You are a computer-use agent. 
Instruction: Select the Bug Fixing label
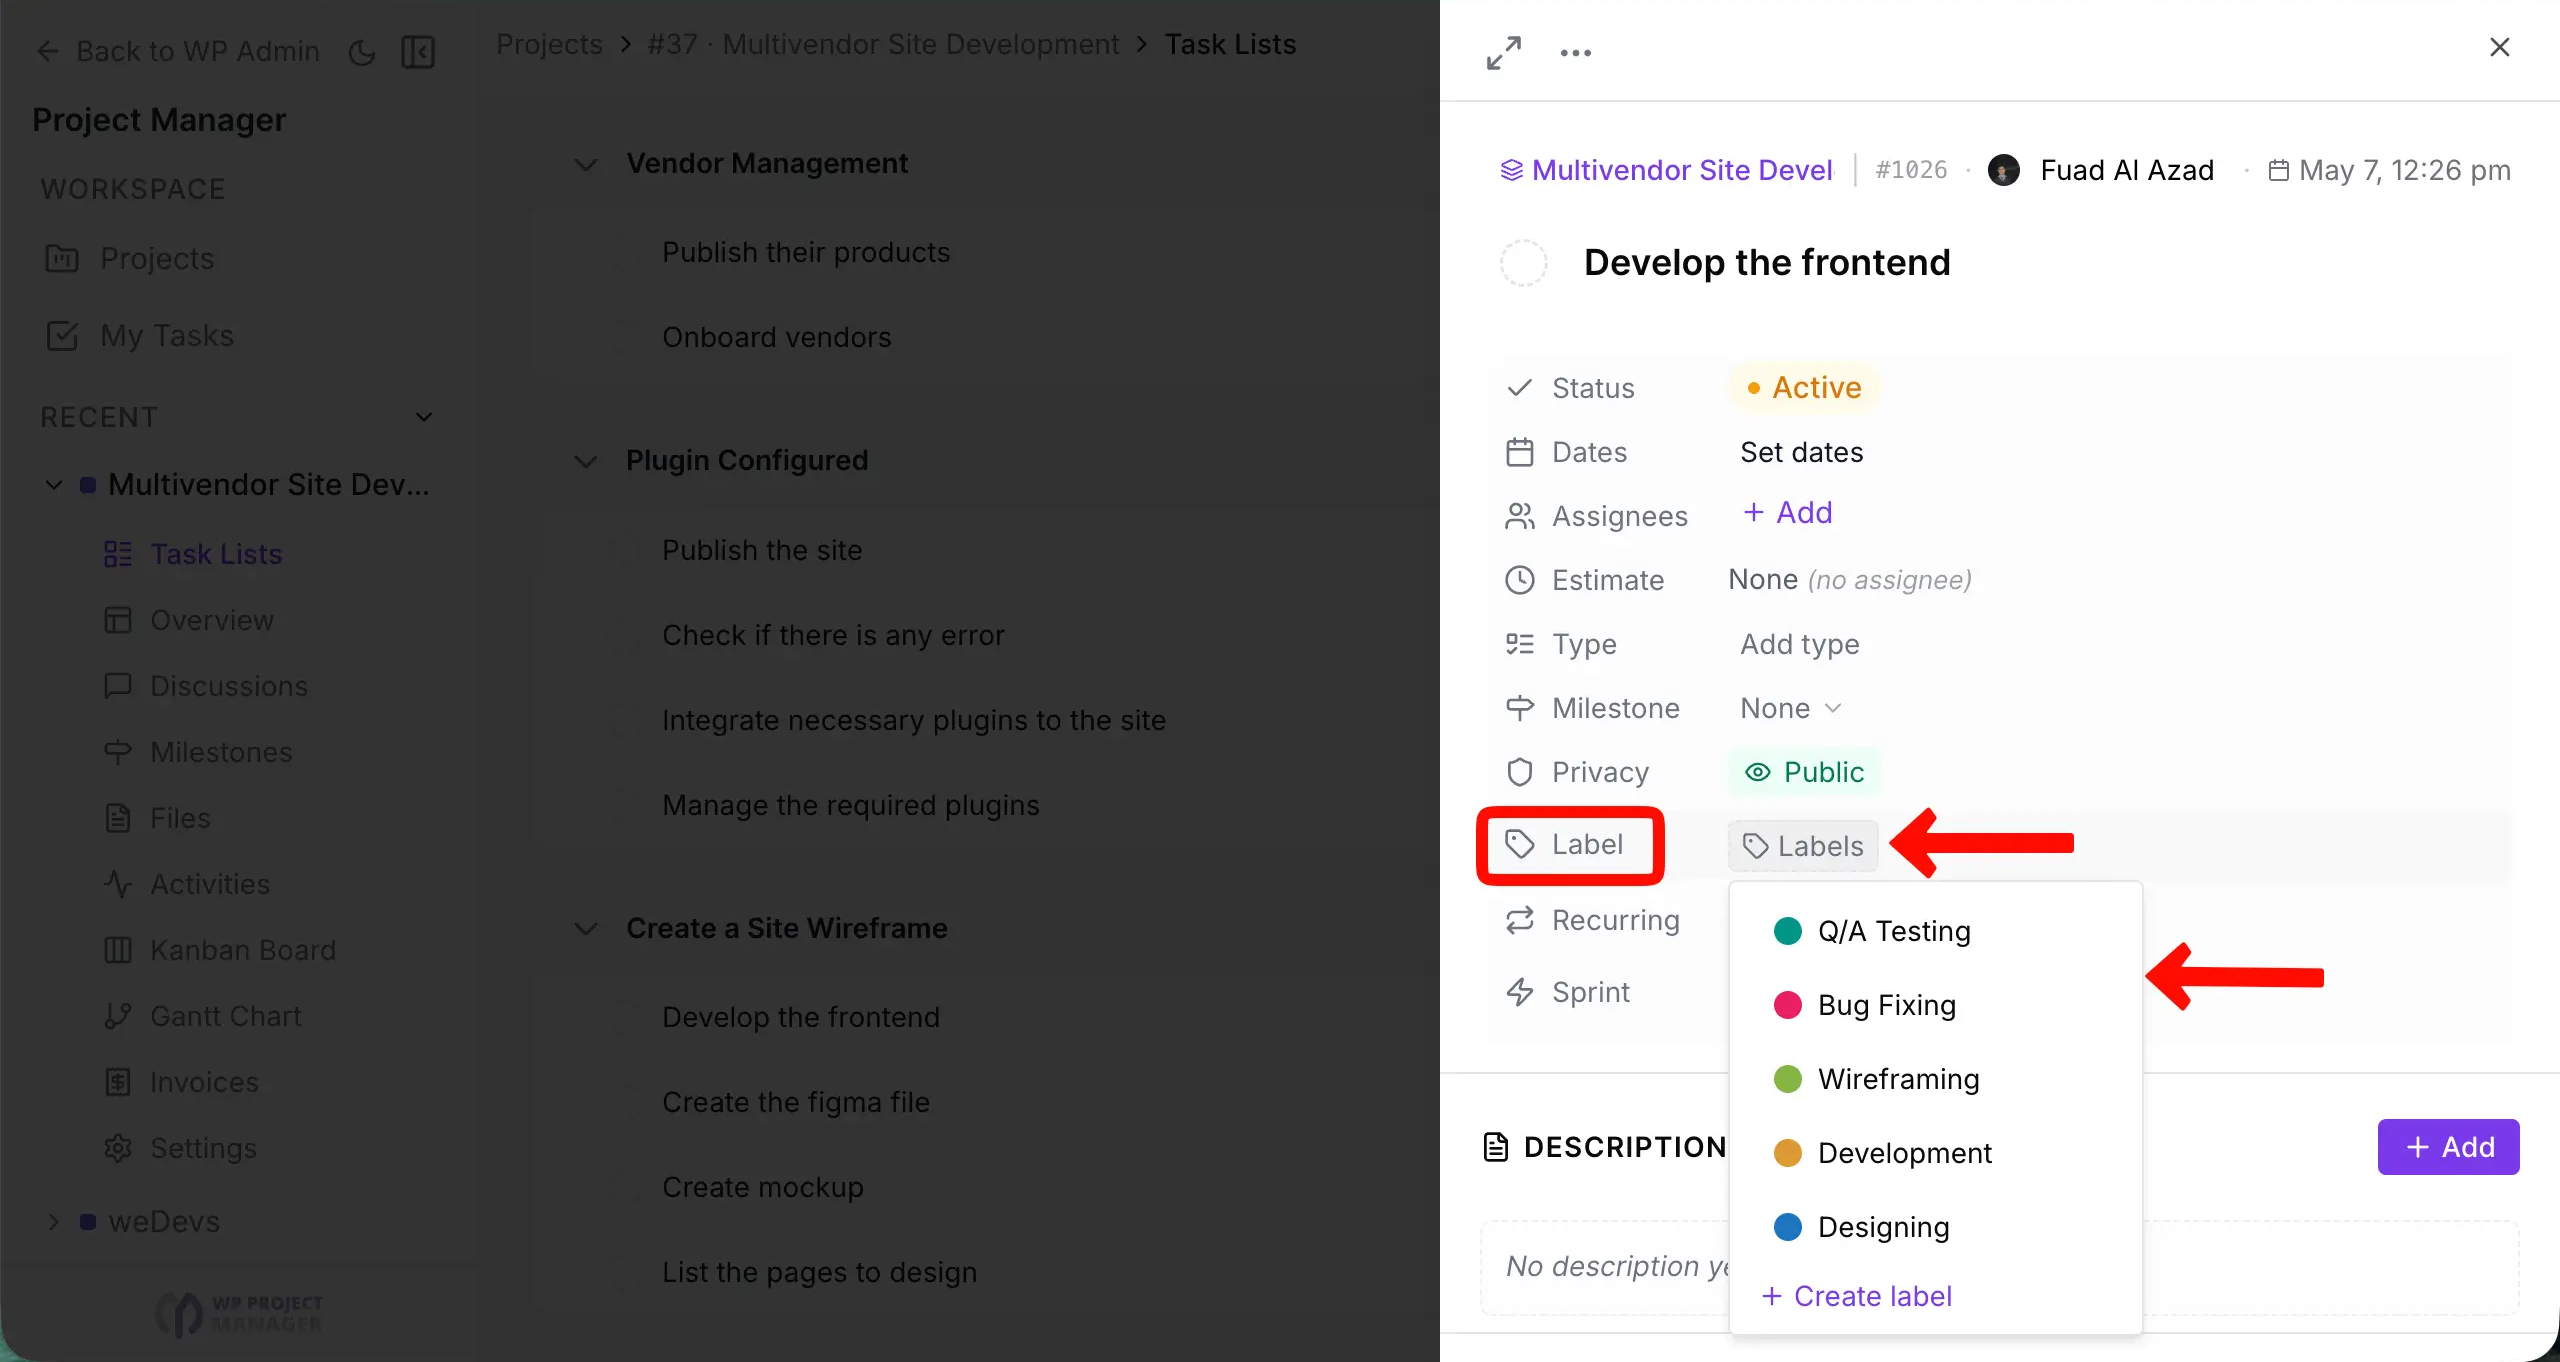tap(1935, 1005)
